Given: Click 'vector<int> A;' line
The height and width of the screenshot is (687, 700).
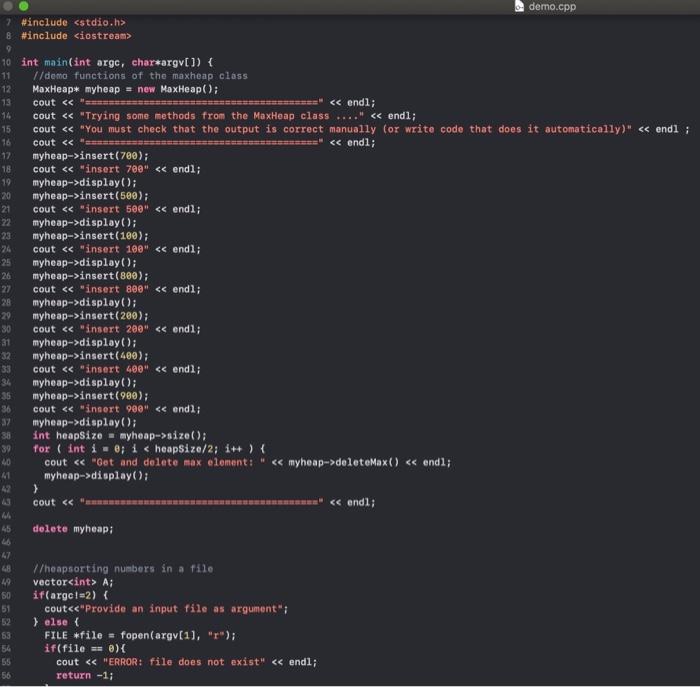Looking at the screenshot, I should pos(73,582).
